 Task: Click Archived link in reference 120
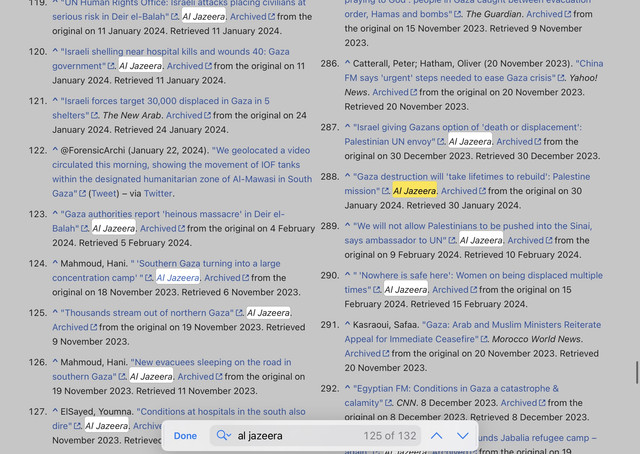point(189,66)
